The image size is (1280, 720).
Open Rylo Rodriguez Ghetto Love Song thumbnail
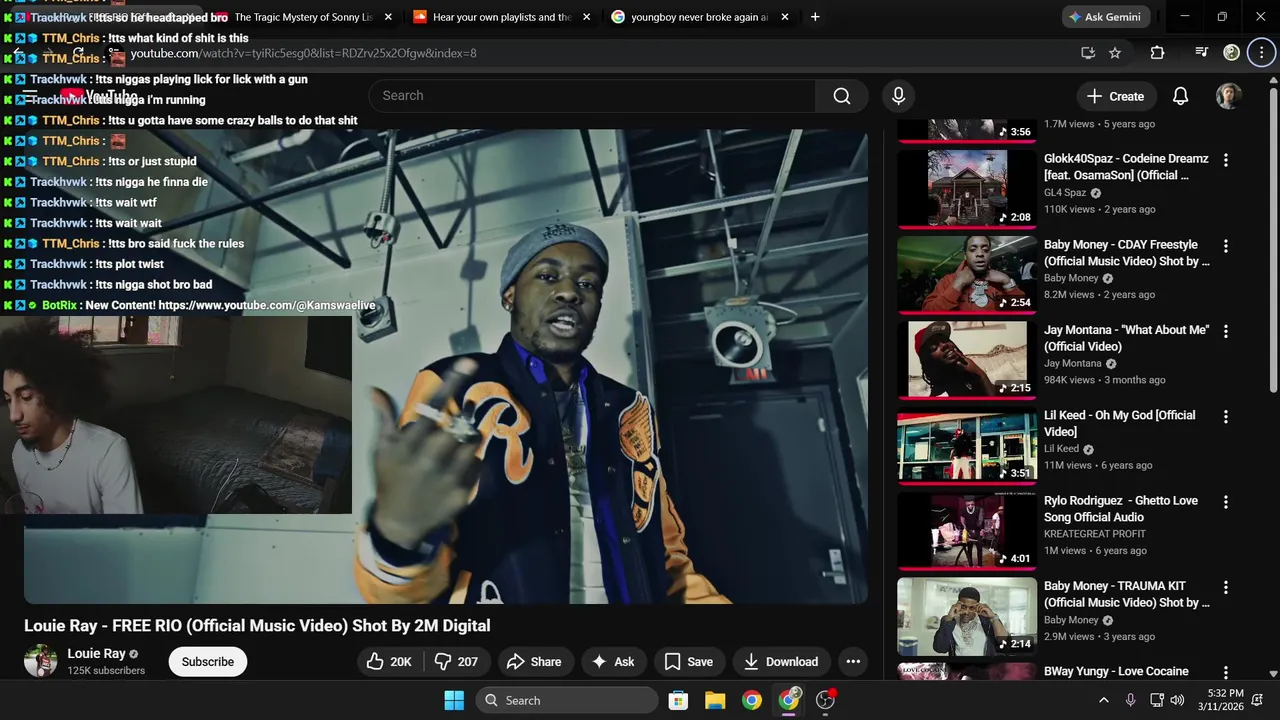[967, 530]
